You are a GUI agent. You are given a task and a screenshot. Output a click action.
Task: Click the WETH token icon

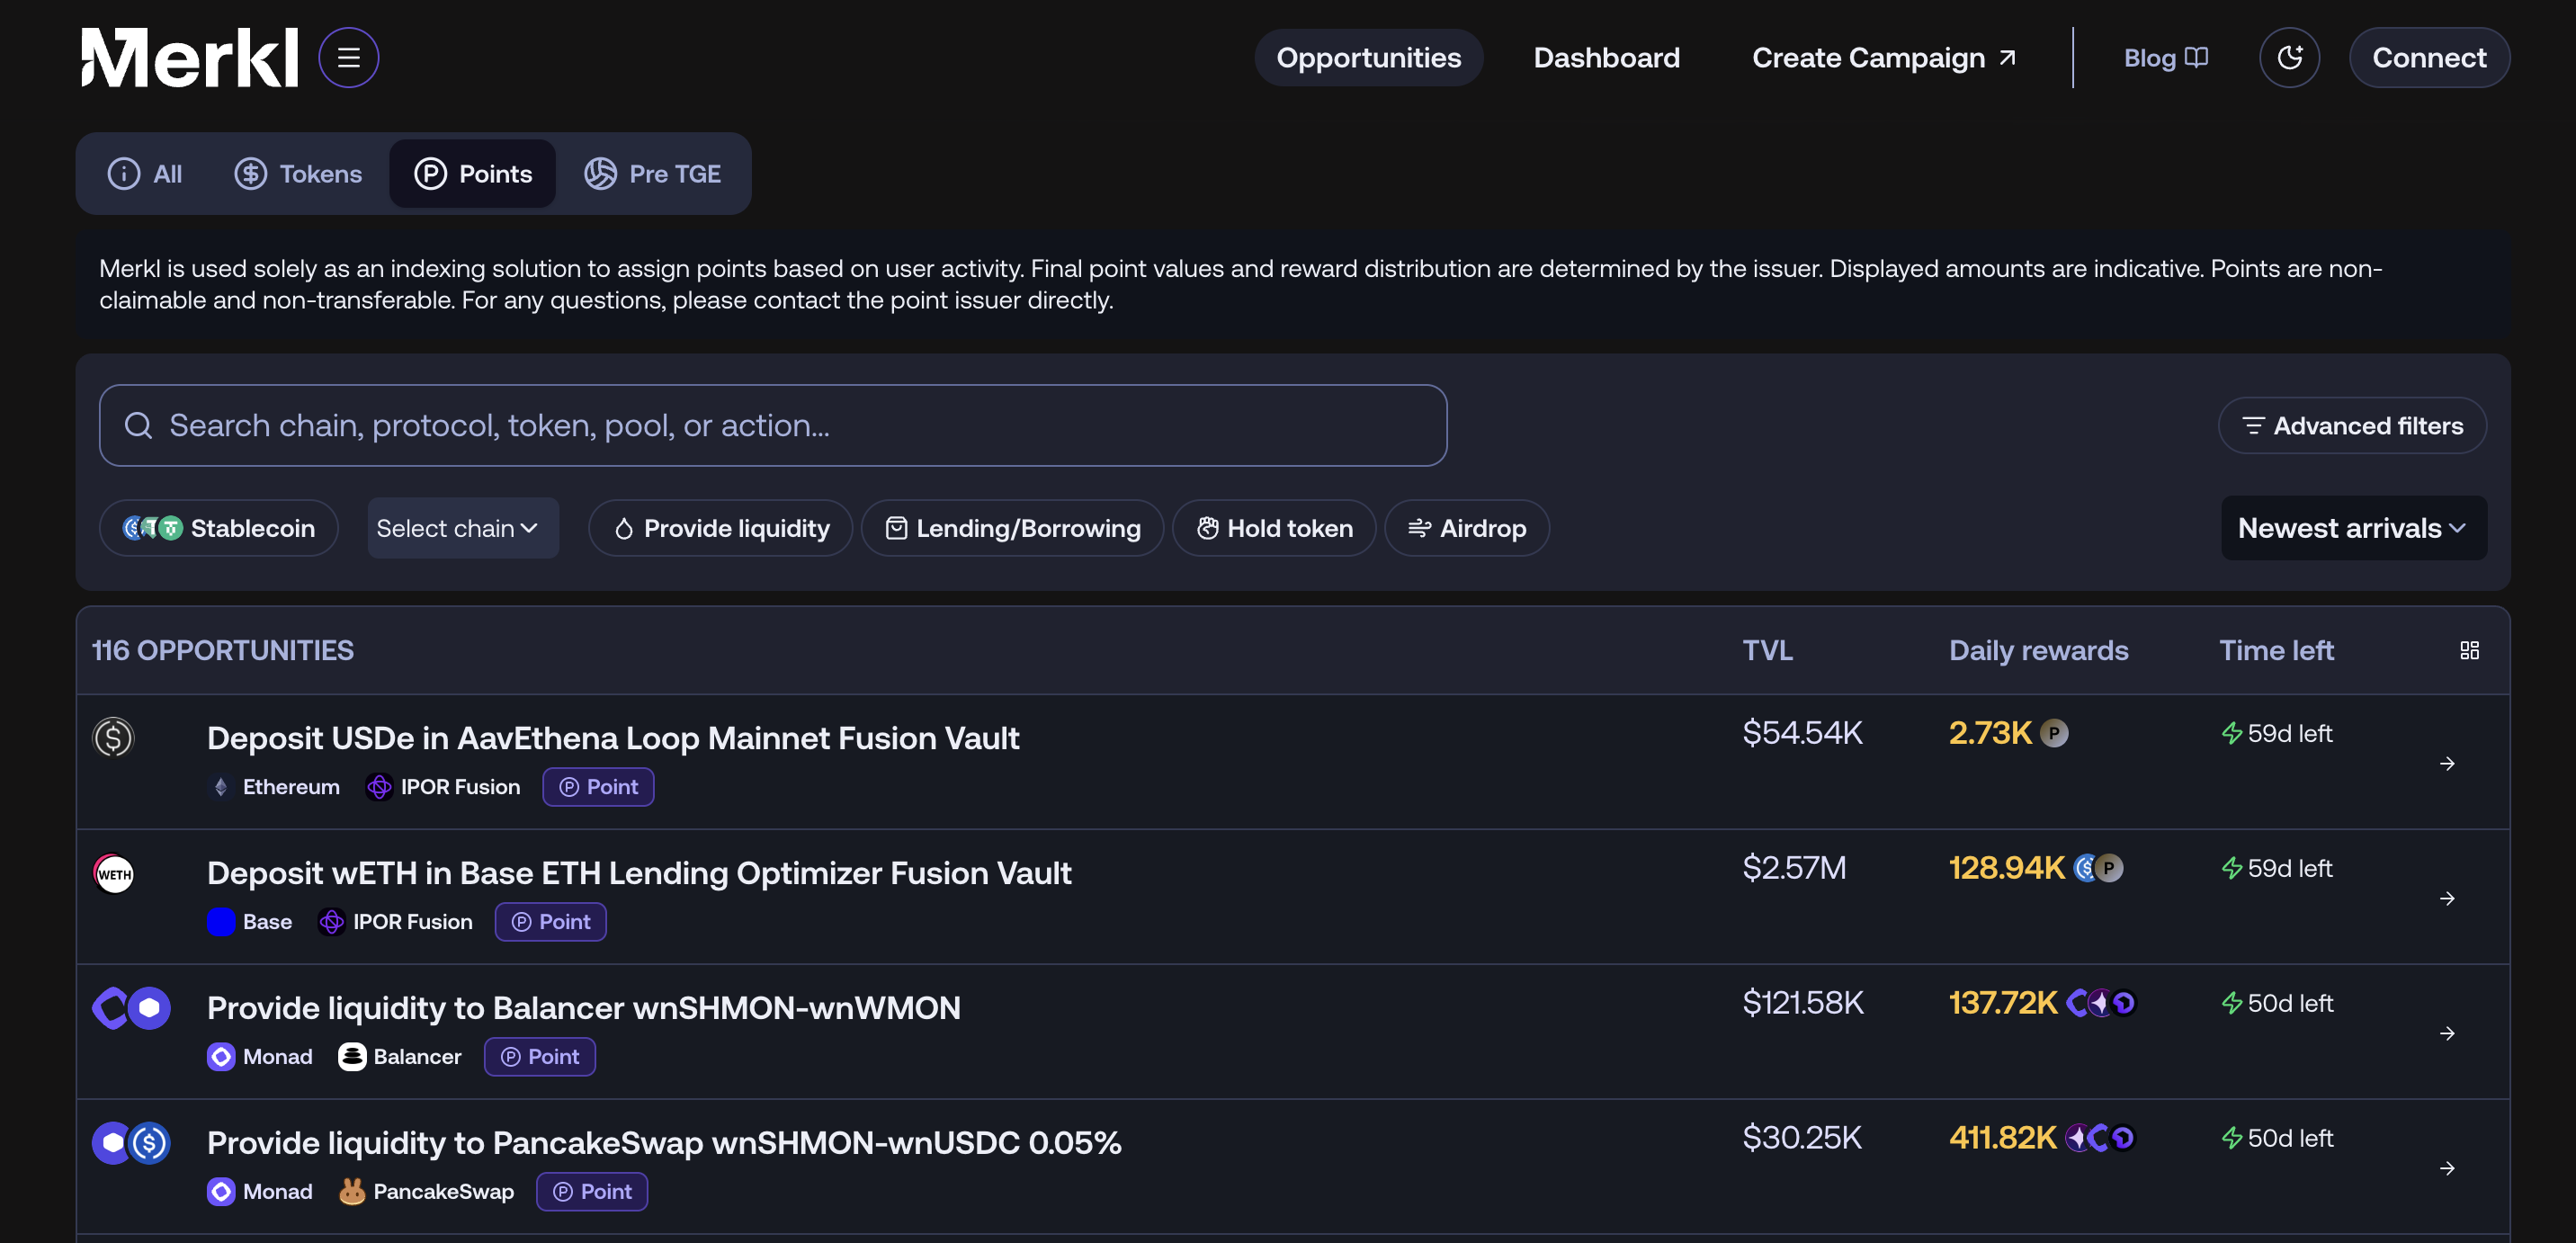tap(113, 873)
